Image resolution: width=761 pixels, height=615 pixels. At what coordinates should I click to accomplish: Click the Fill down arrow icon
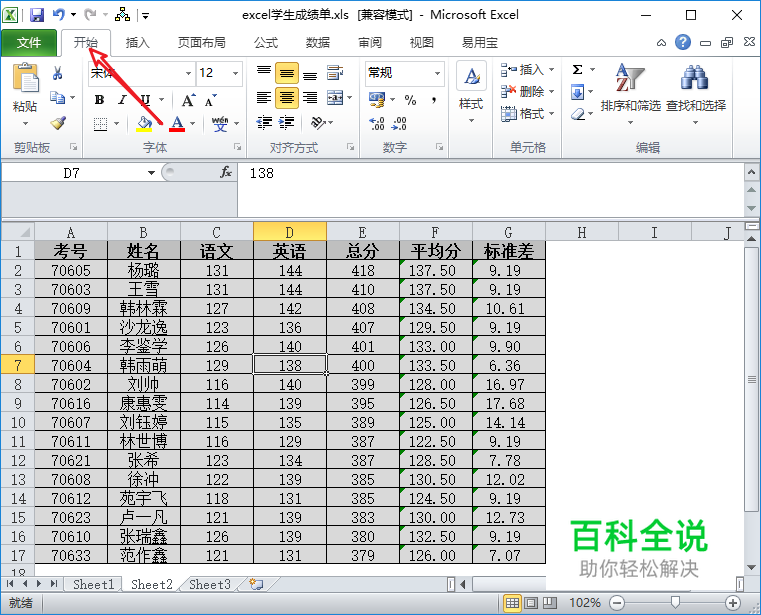point(578,92)
